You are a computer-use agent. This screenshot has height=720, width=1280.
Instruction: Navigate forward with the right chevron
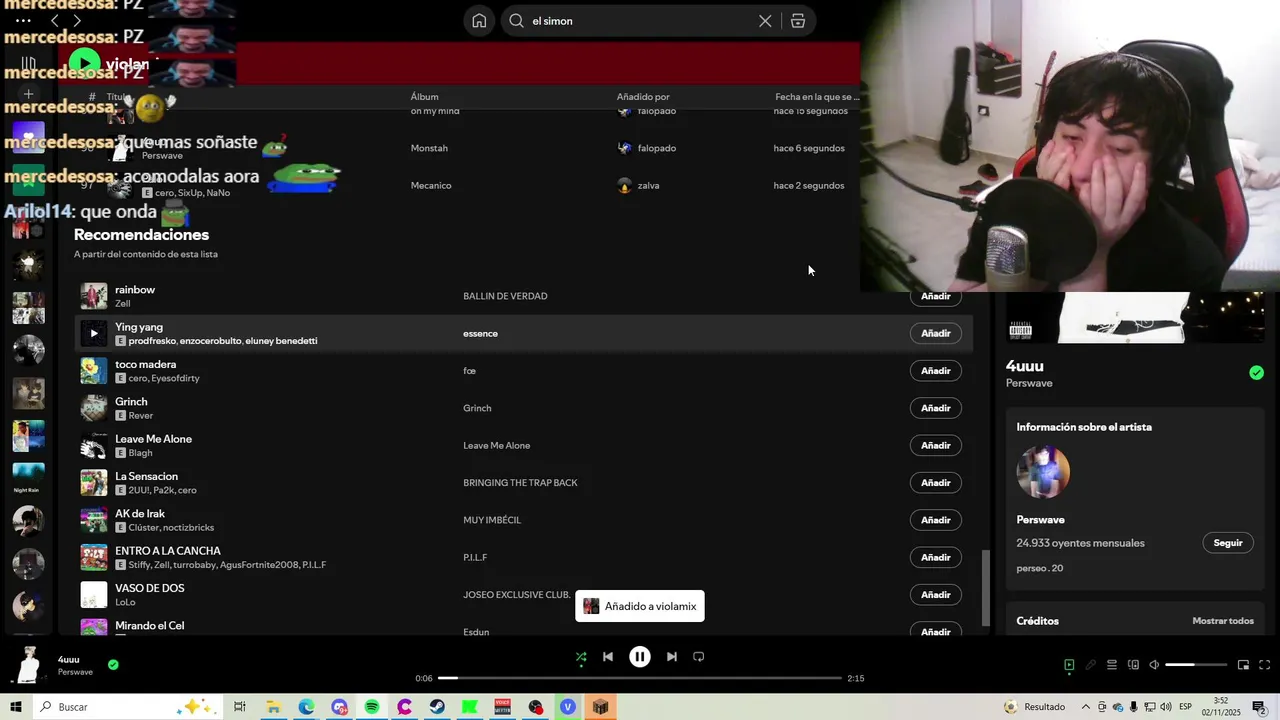(x=77, y=20)
